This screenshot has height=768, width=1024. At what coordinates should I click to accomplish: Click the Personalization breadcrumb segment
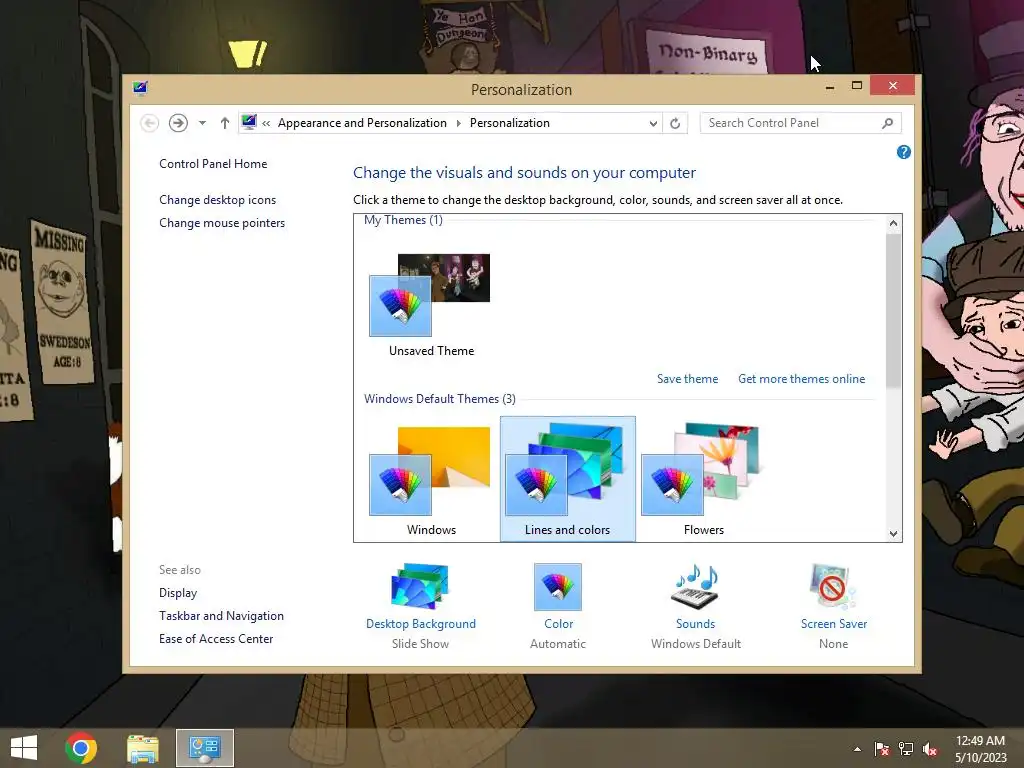click(509, 123)
